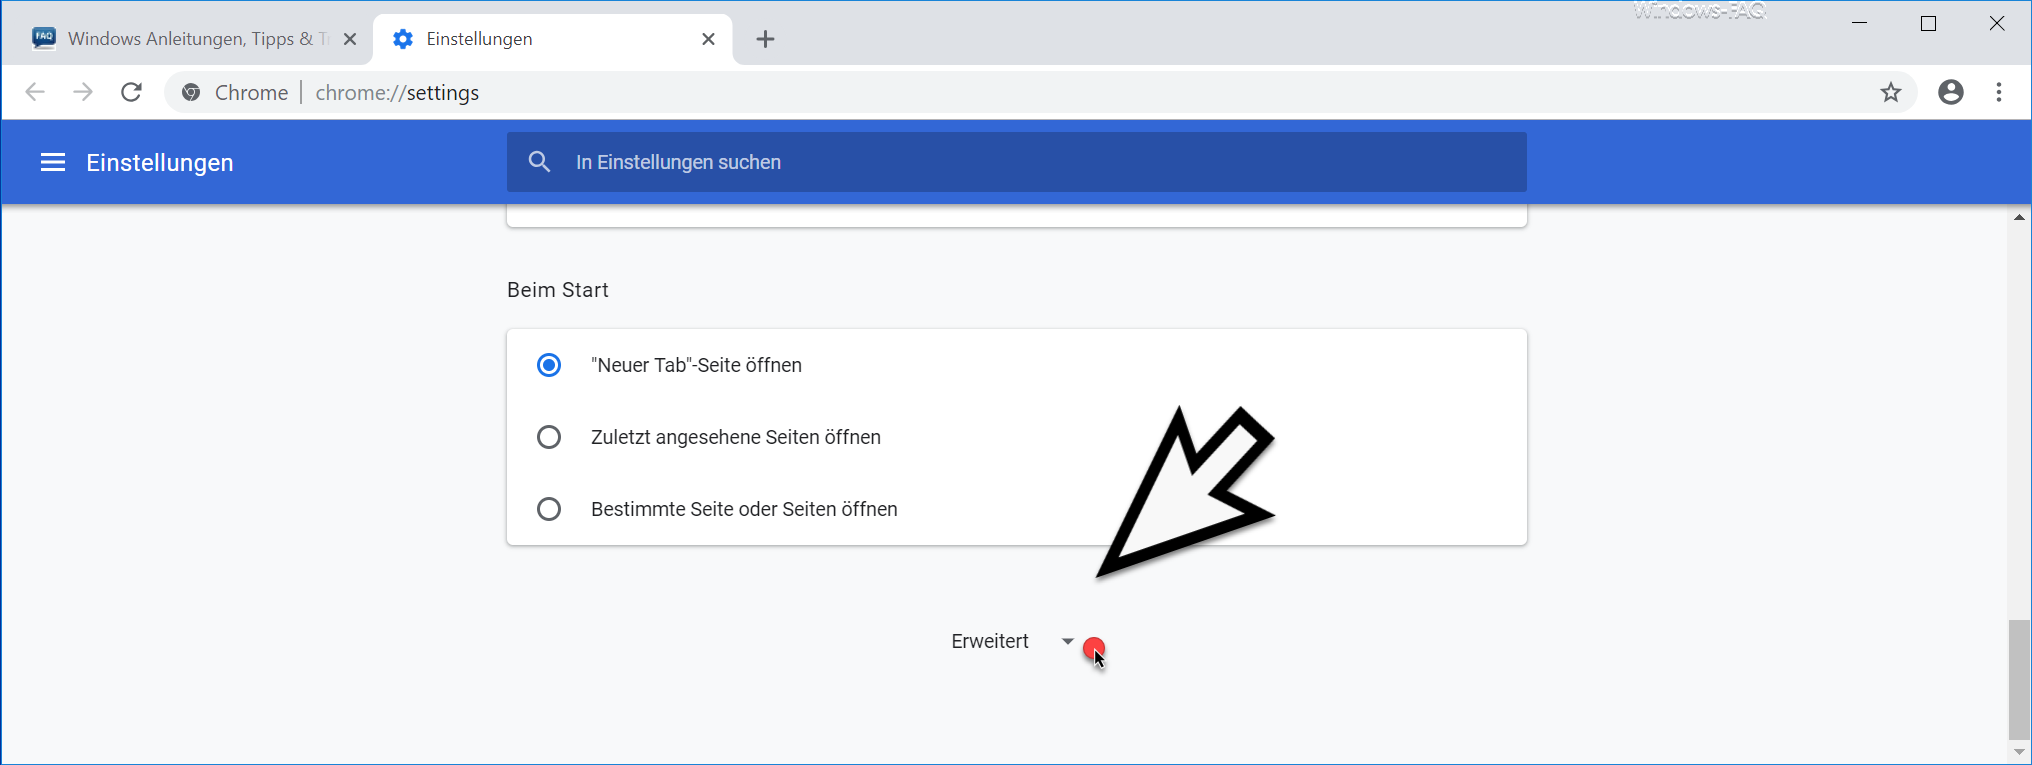Open a new tab with plus
The image size is (2032, 765).
coord(765,39)
